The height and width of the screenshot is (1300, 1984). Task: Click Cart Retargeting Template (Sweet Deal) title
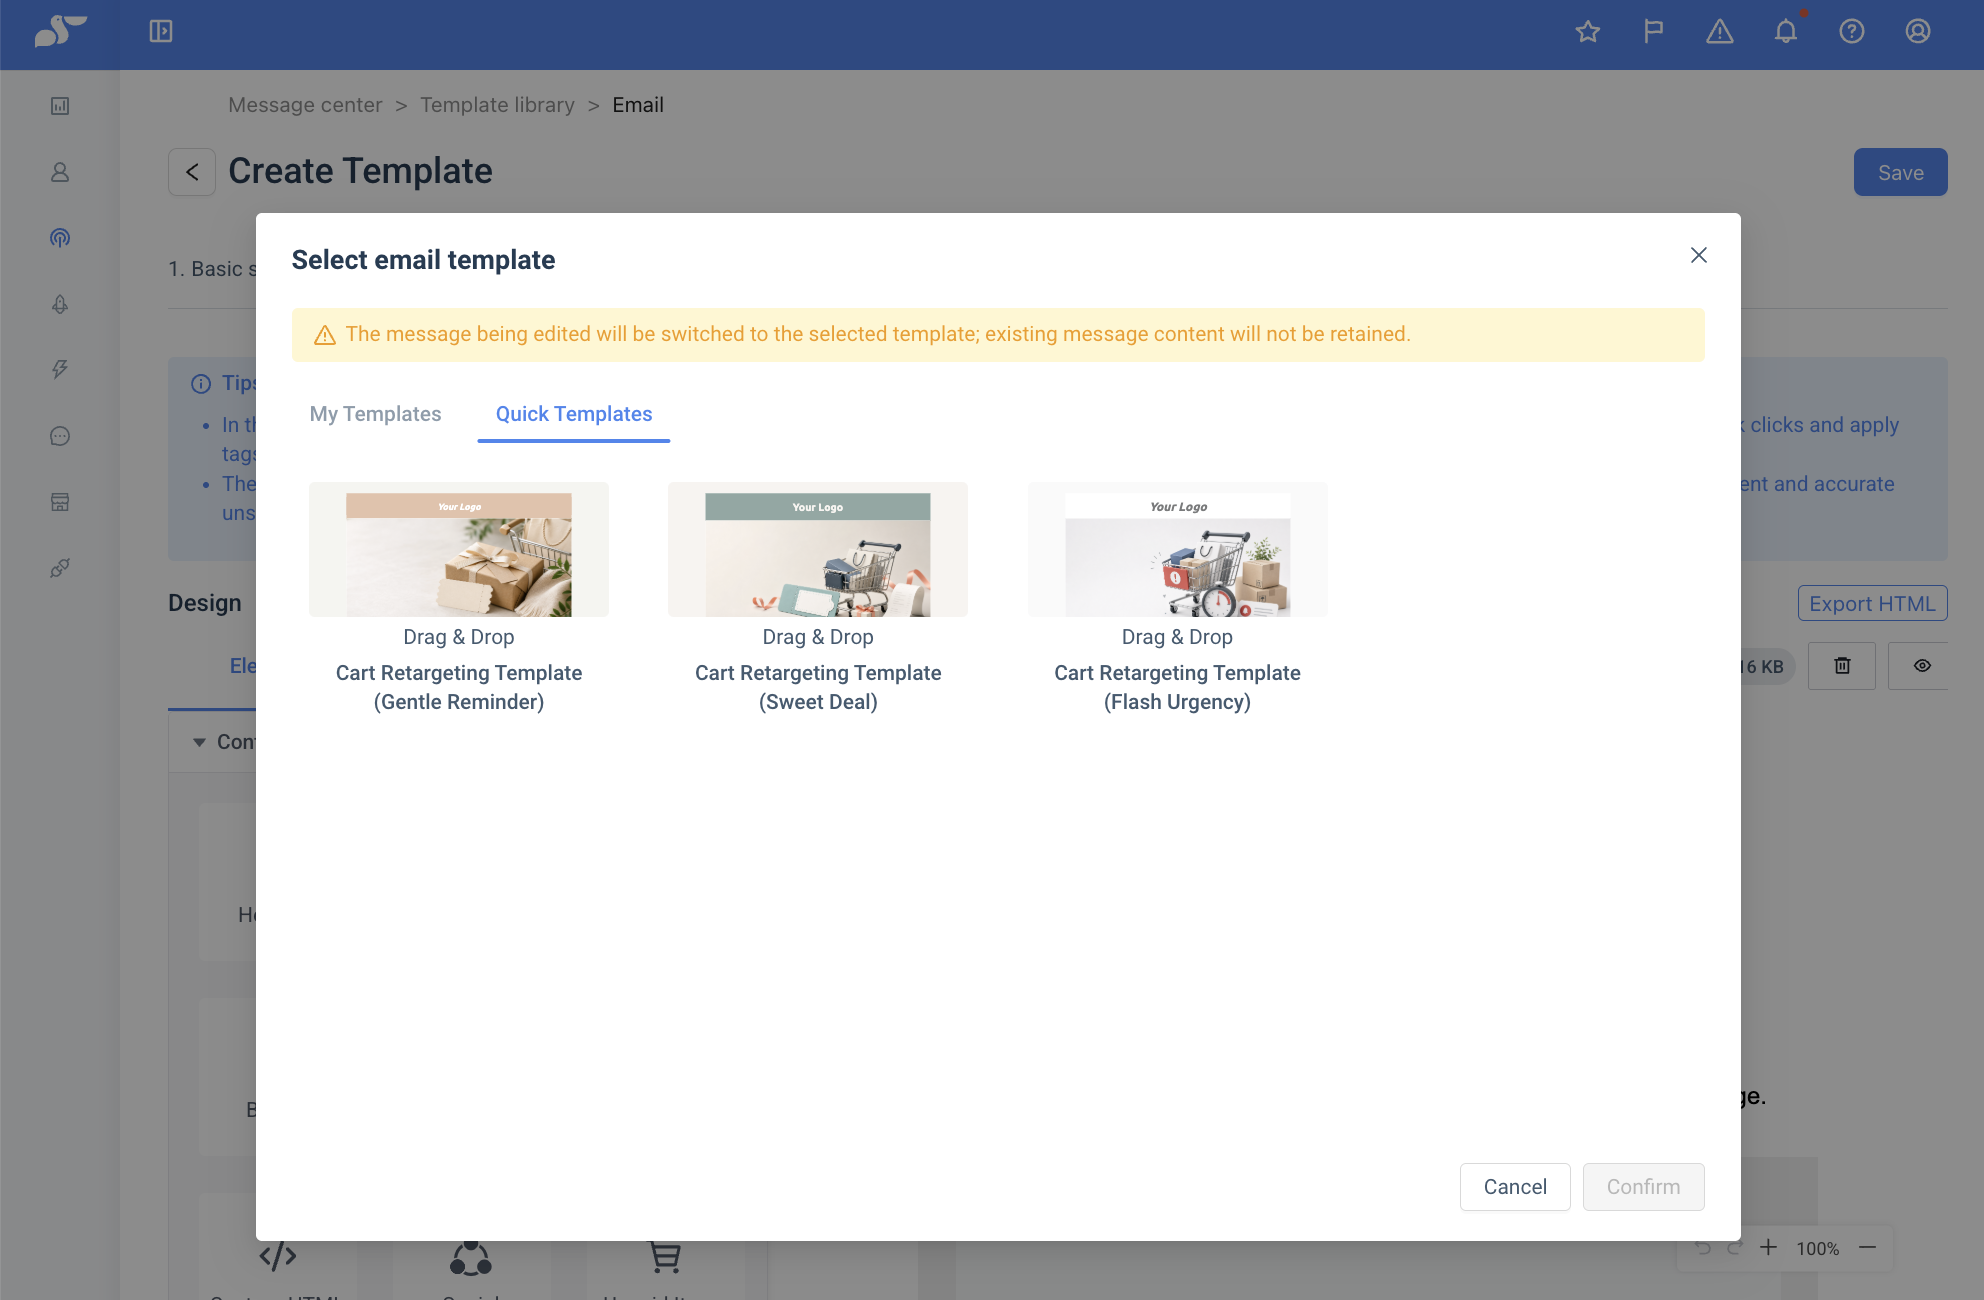coord(818,688)
